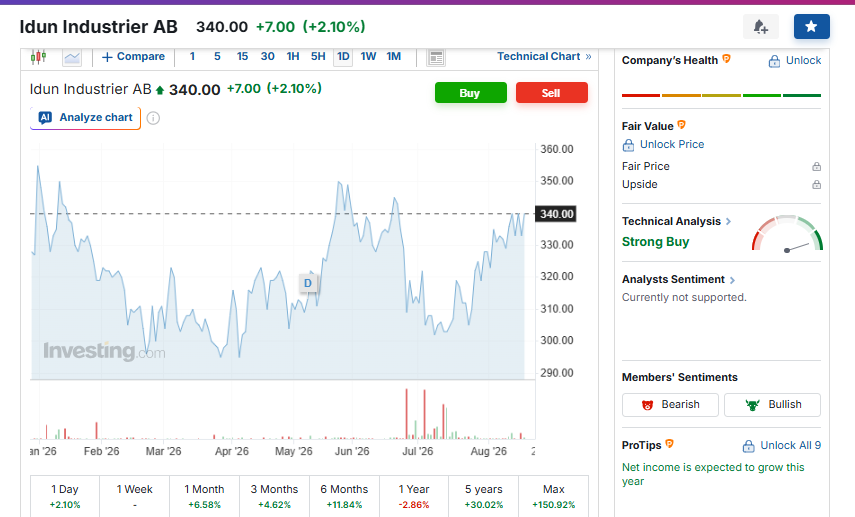Select the 1D interval
The height and width of the screenshot is (517, 855).
(343, 57)
